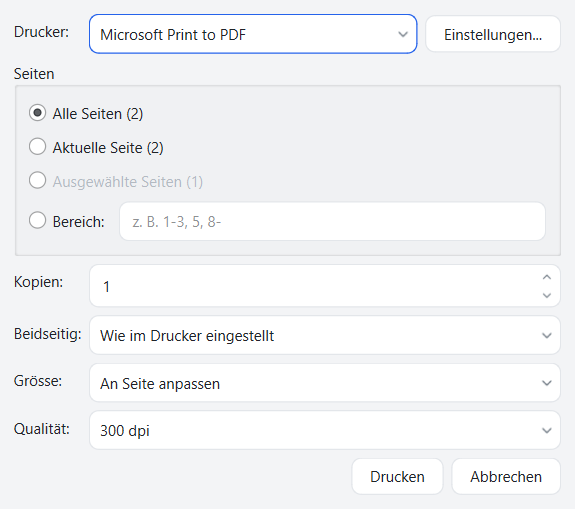Click the page range input field
This screenshot has width=575, height=509.
(x=332, y=221)
